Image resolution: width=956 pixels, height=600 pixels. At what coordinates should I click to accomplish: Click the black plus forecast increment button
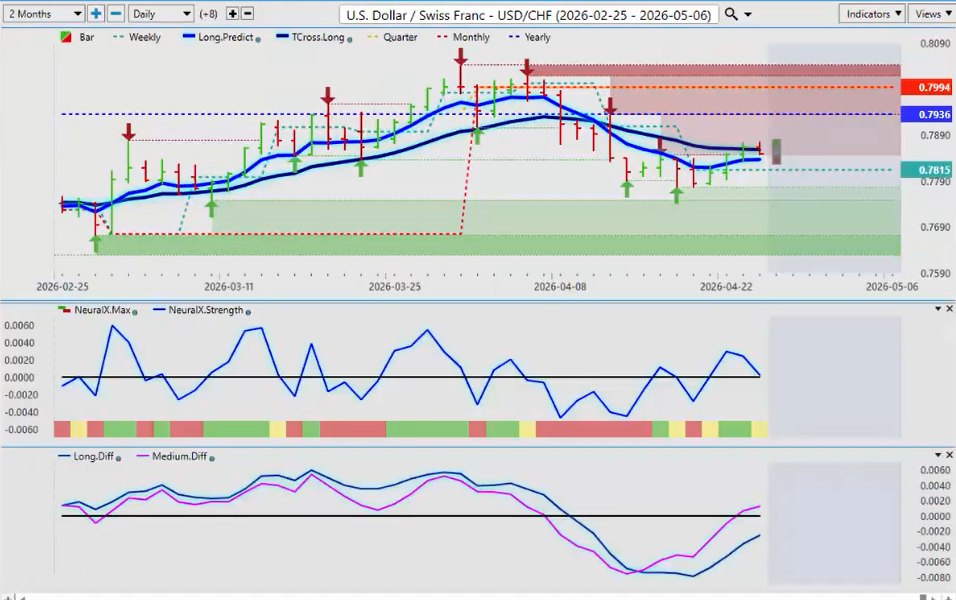click(x=233, y=14)
